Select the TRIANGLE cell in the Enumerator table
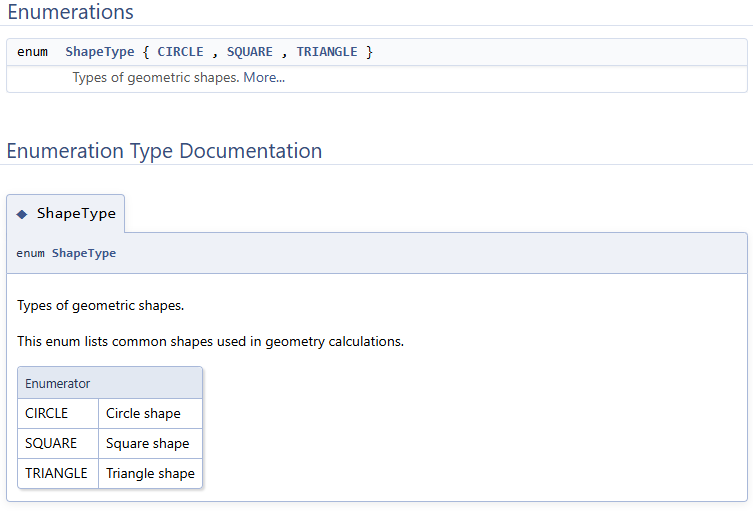The width and height of the screenshot is (753, 511). (56, 474)
